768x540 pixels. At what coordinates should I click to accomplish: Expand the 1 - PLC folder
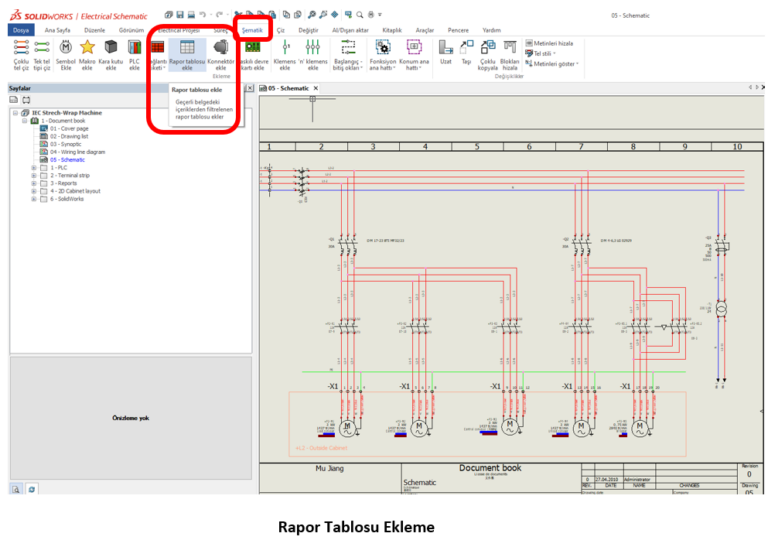(33, 167)
